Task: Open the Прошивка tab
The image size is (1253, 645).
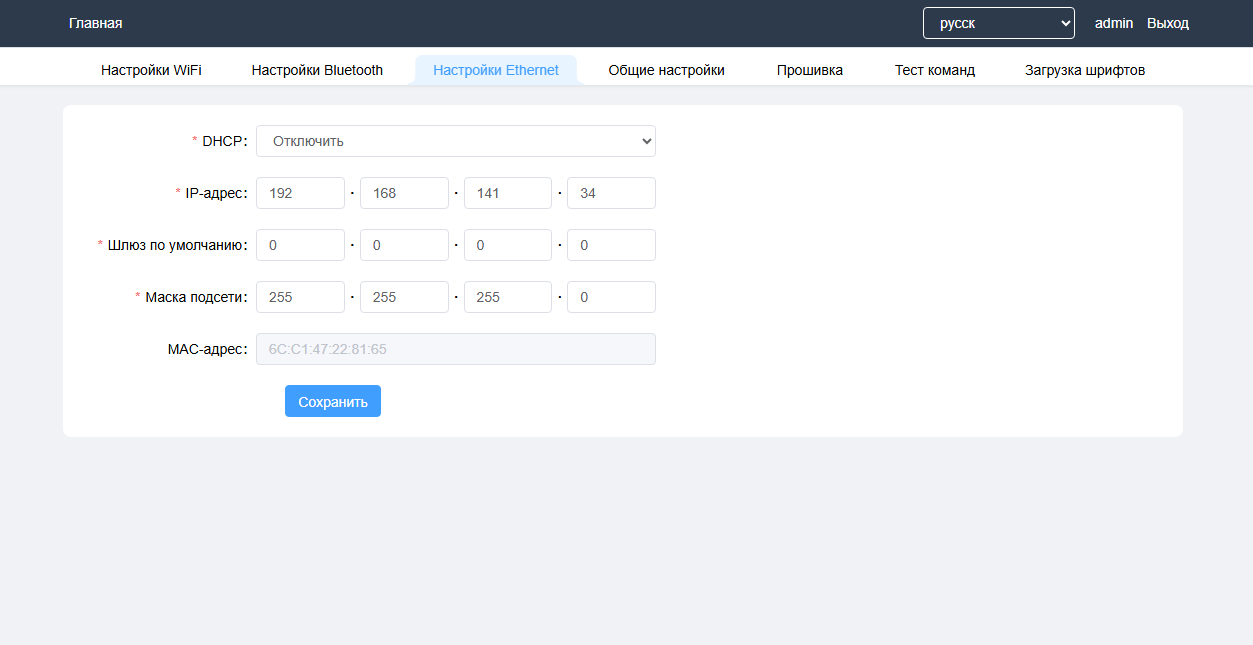Action: coord(809,70)
